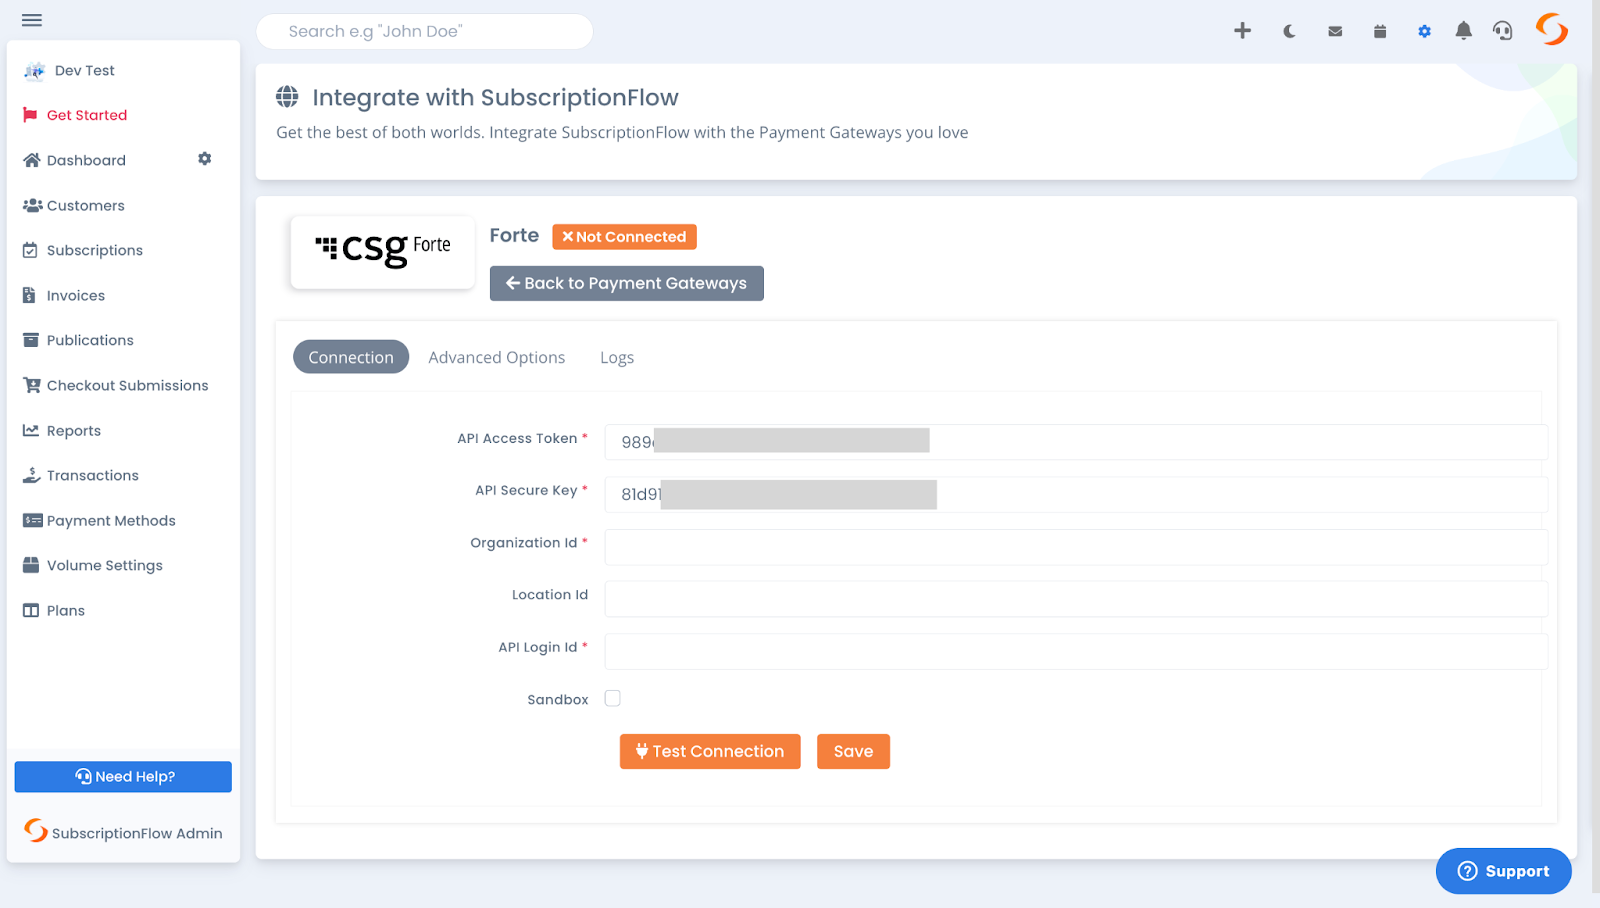This screenshot has width=1600, height=908.
Task: Open the Logs tab
Action: click(616, 357)
